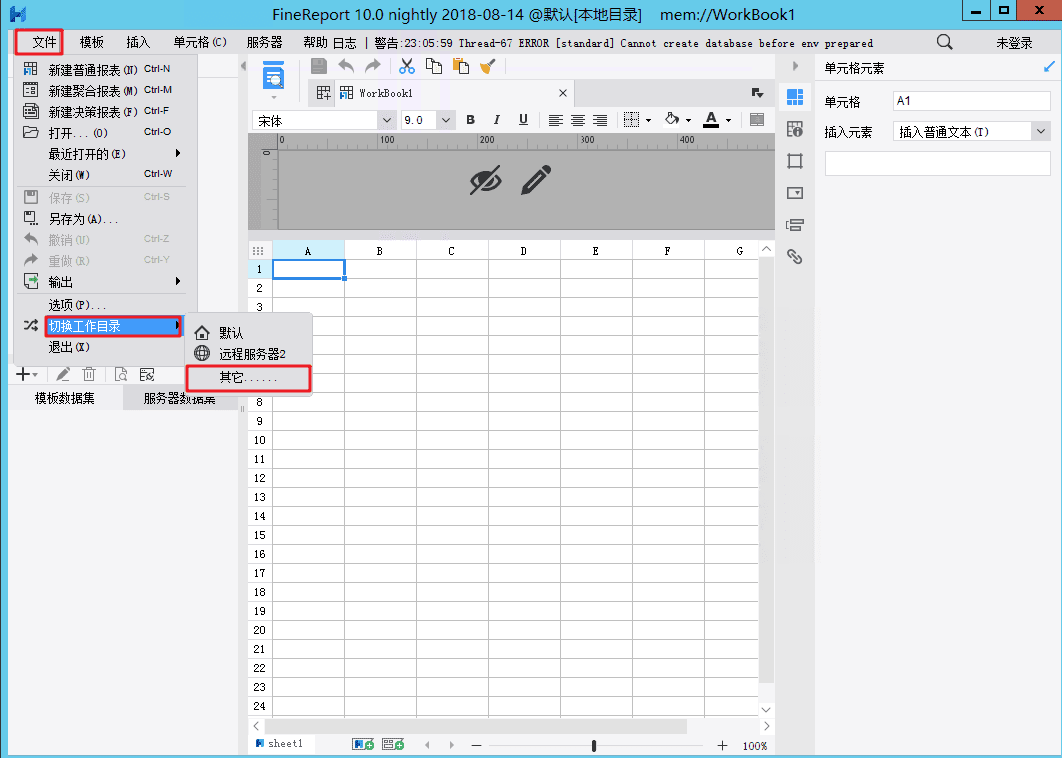Select 远程服务器2 working directory

click(249, 354)
